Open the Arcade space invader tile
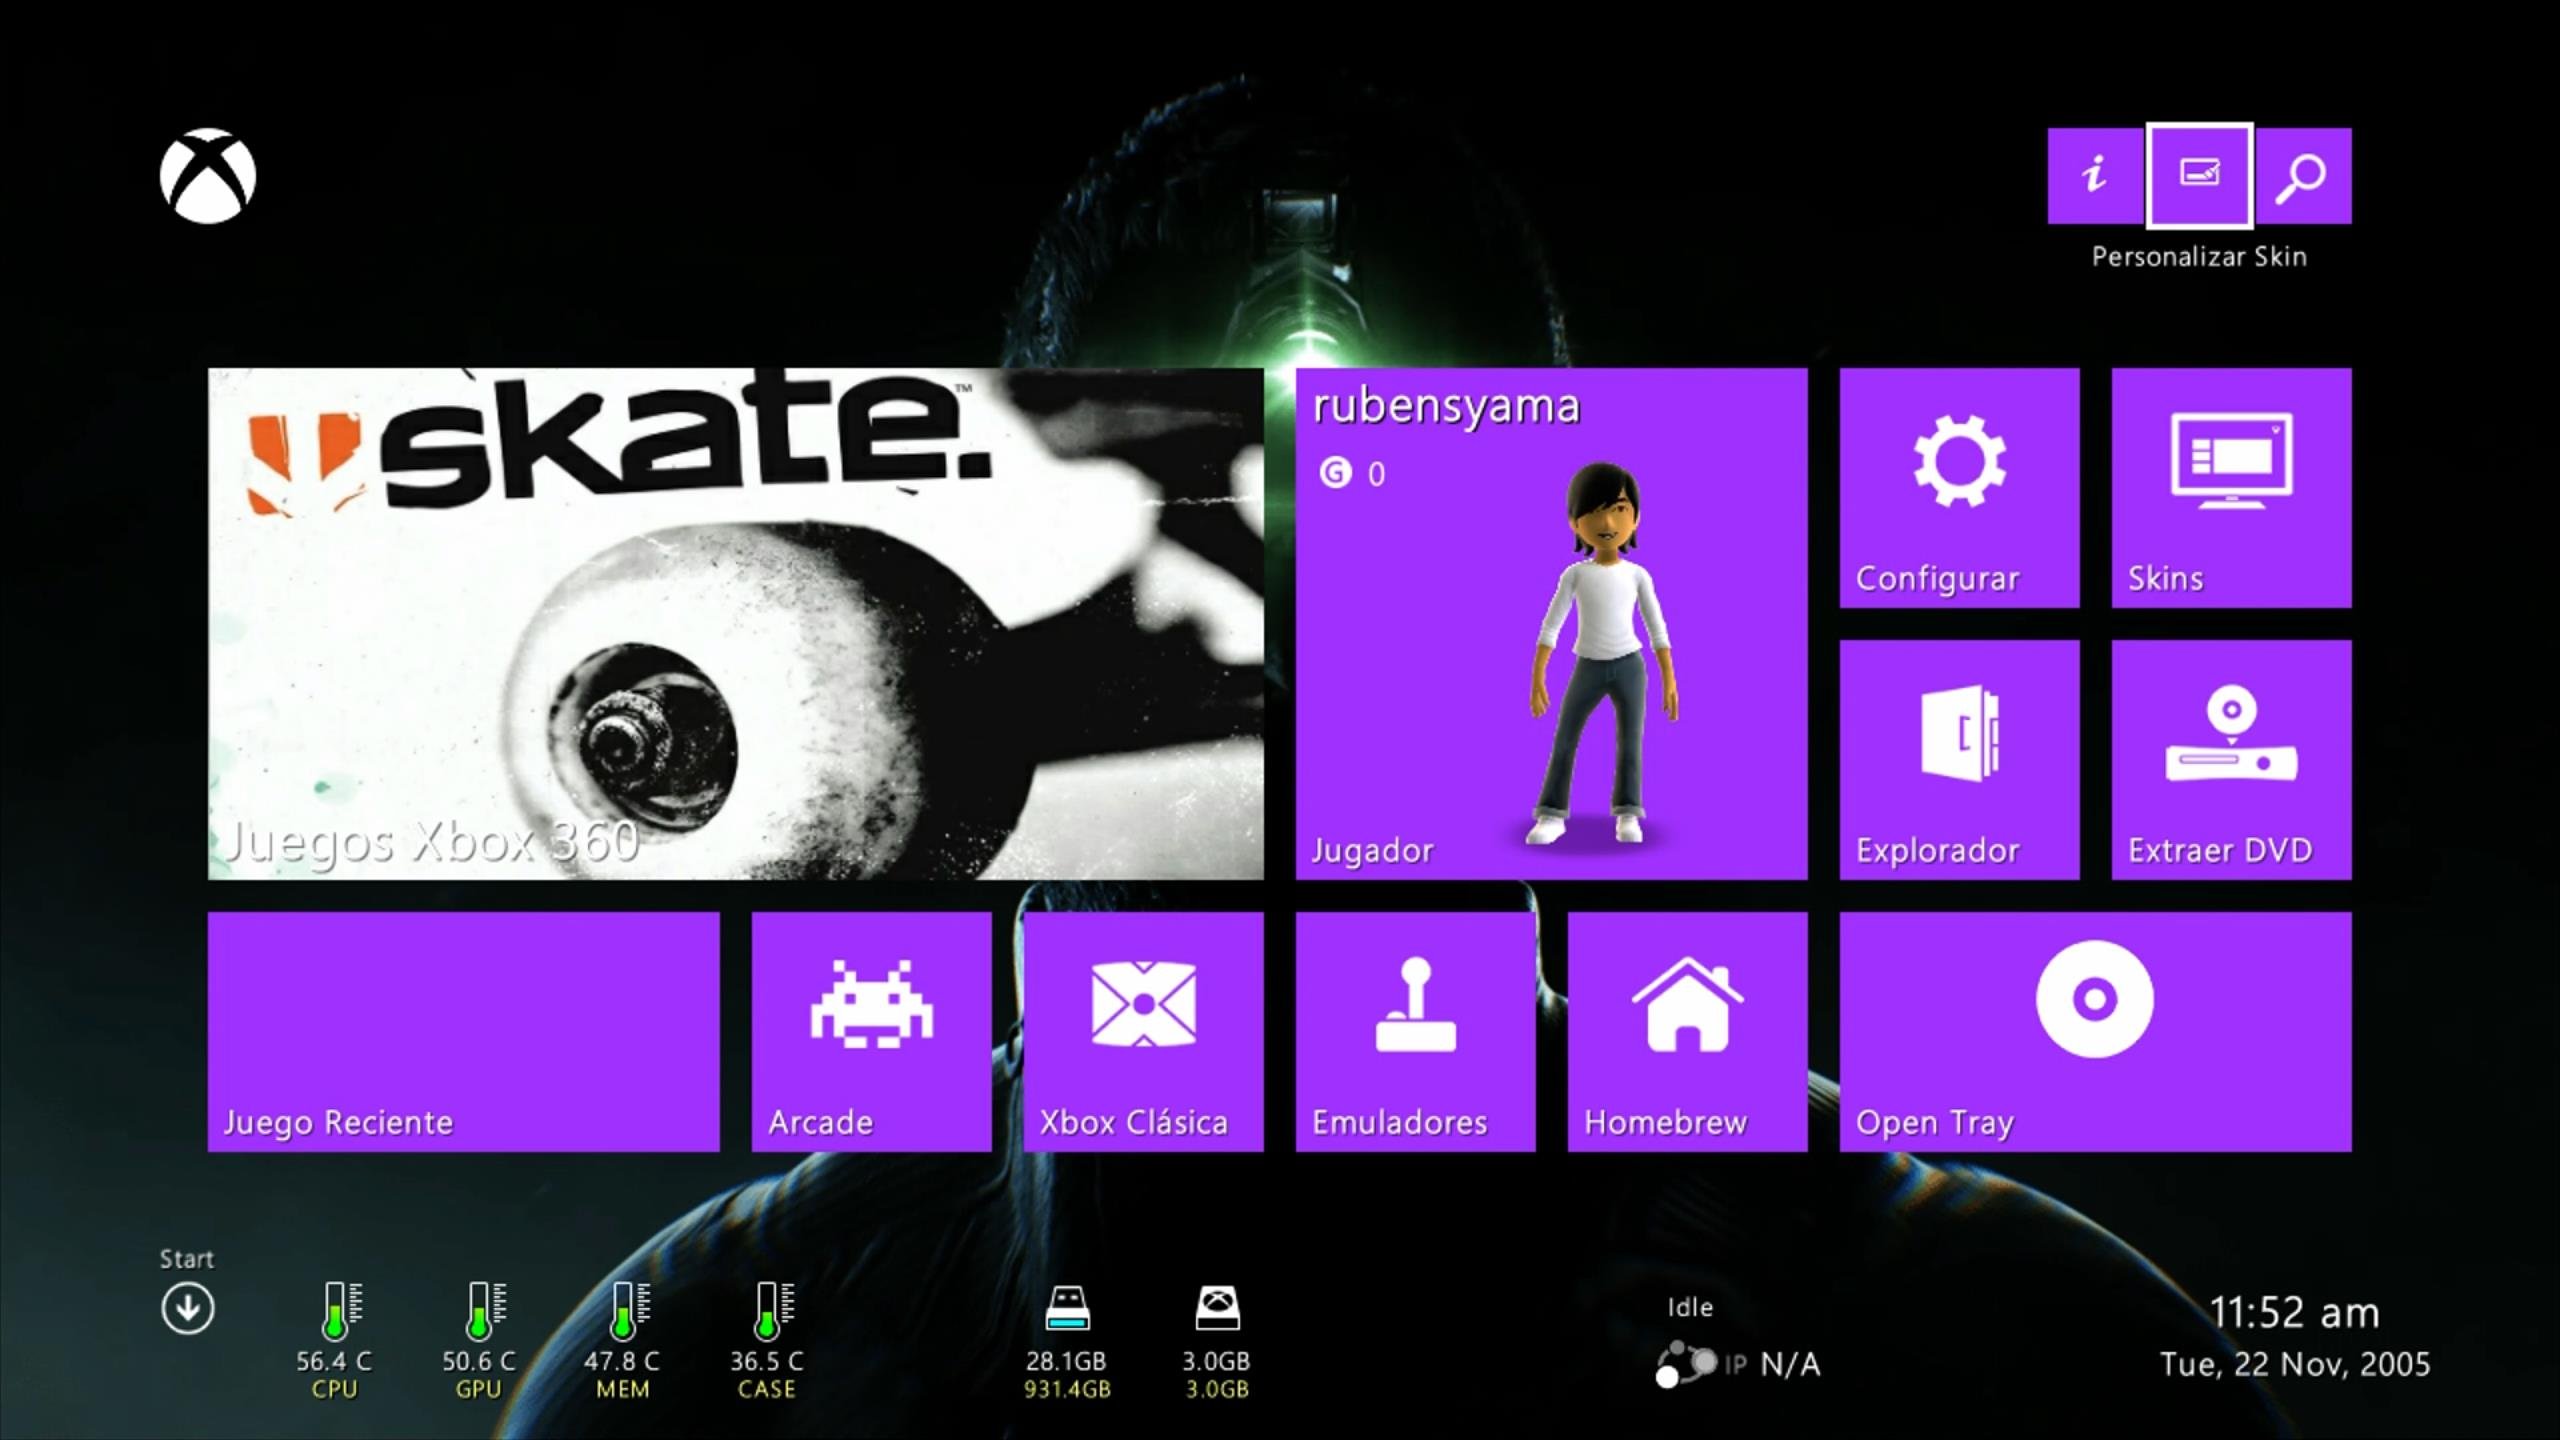The width and height of the screenshot is (2560, 1440). point(872,1032)
